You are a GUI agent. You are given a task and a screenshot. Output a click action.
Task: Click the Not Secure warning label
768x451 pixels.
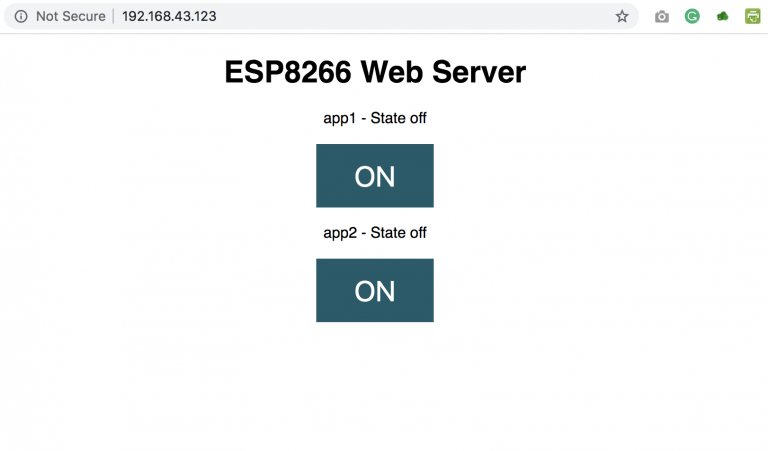tap(71, 17)
